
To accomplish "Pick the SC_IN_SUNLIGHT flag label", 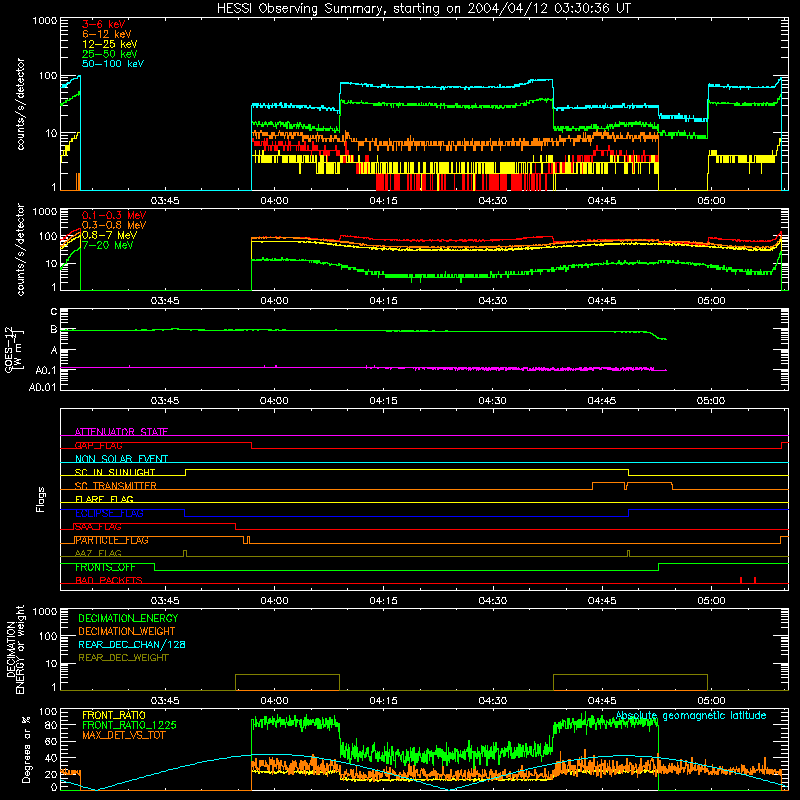I will (x=115, y=472).
